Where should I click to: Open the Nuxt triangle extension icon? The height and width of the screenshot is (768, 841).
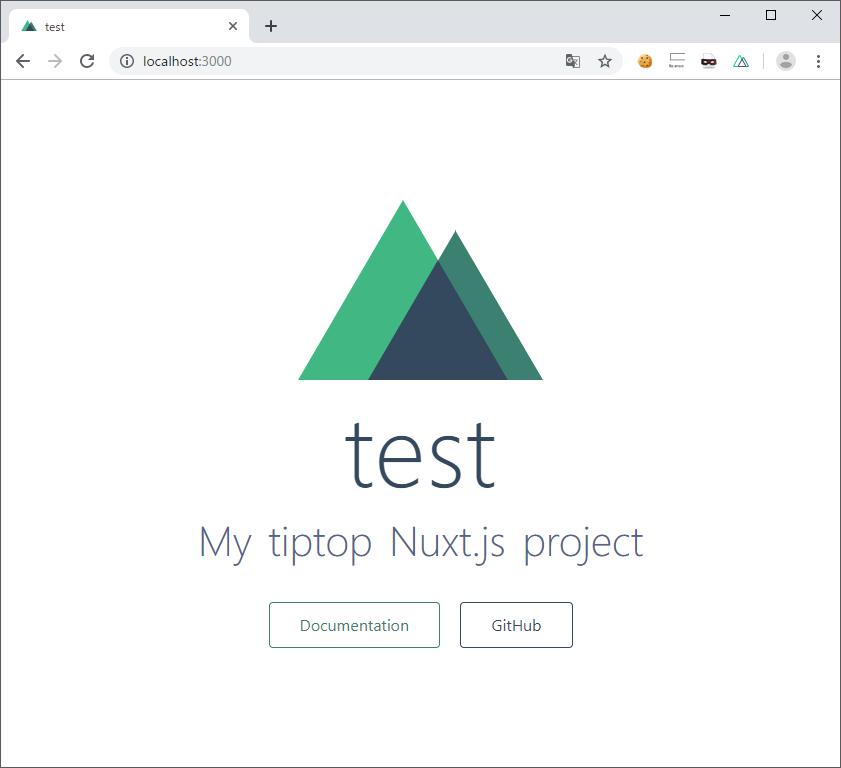(741, 62)
